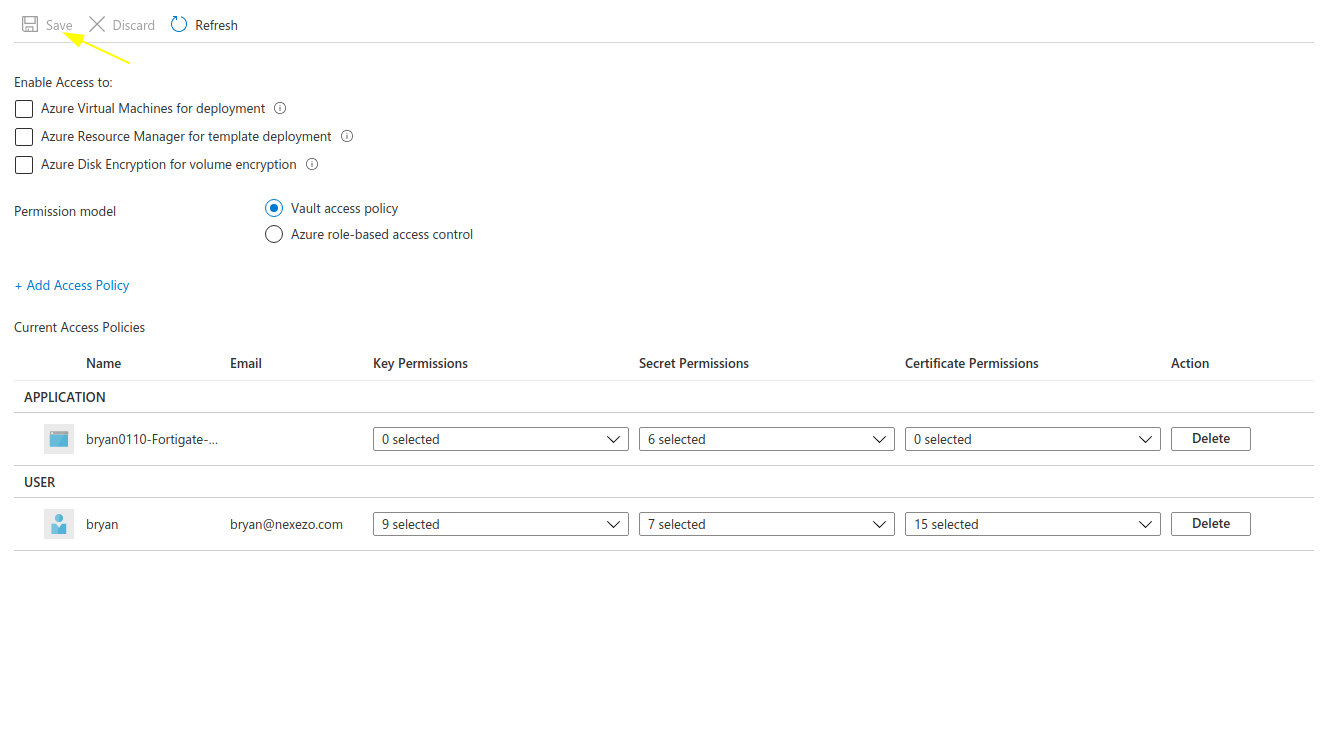Delete the bryan0110-Fortigate application policy

tap(1211, 439)
